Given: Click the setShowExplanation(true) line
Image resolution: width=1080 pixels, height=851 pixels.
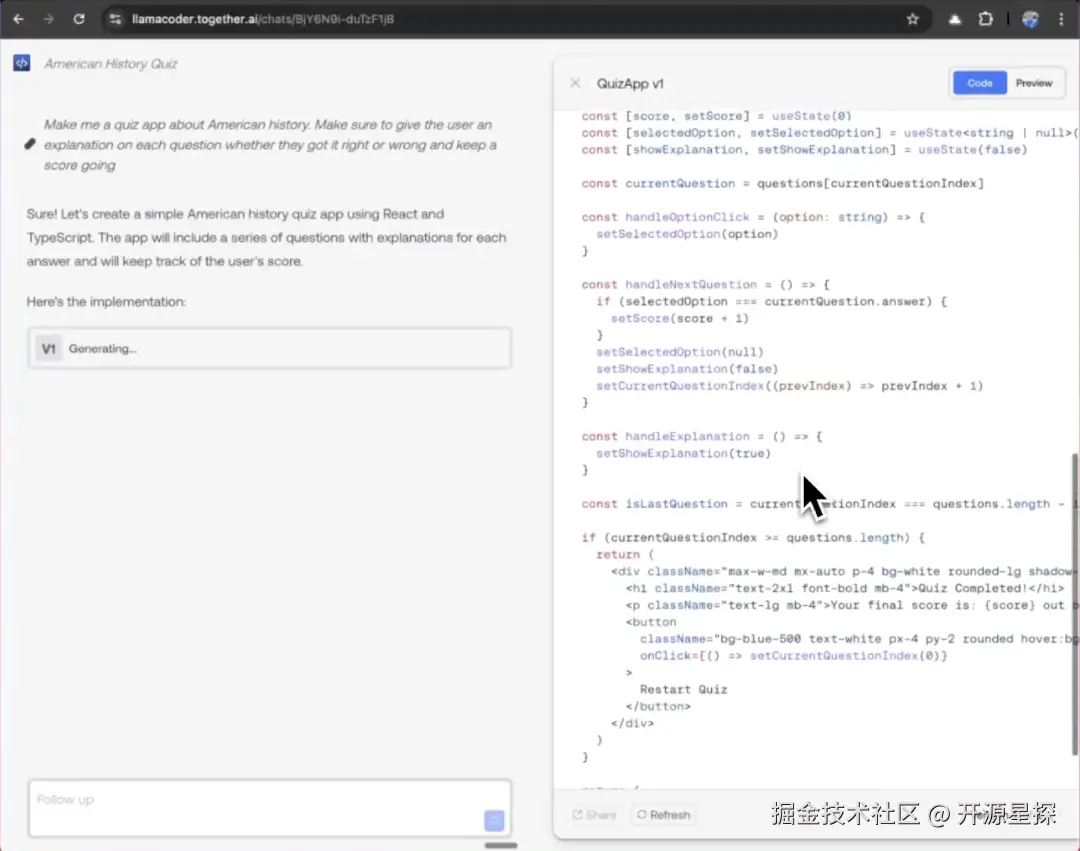Looking at the screenshot, I should (x=683, y=453).
